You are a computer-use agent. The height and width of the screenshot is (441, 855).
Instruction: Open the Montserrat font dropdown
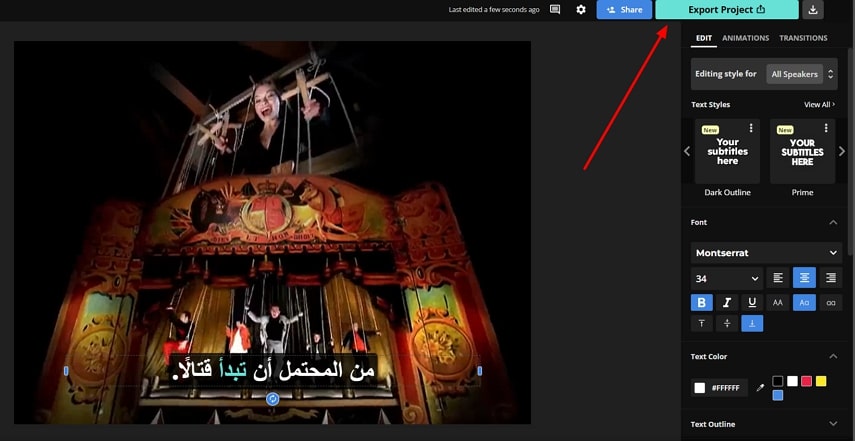766,253
